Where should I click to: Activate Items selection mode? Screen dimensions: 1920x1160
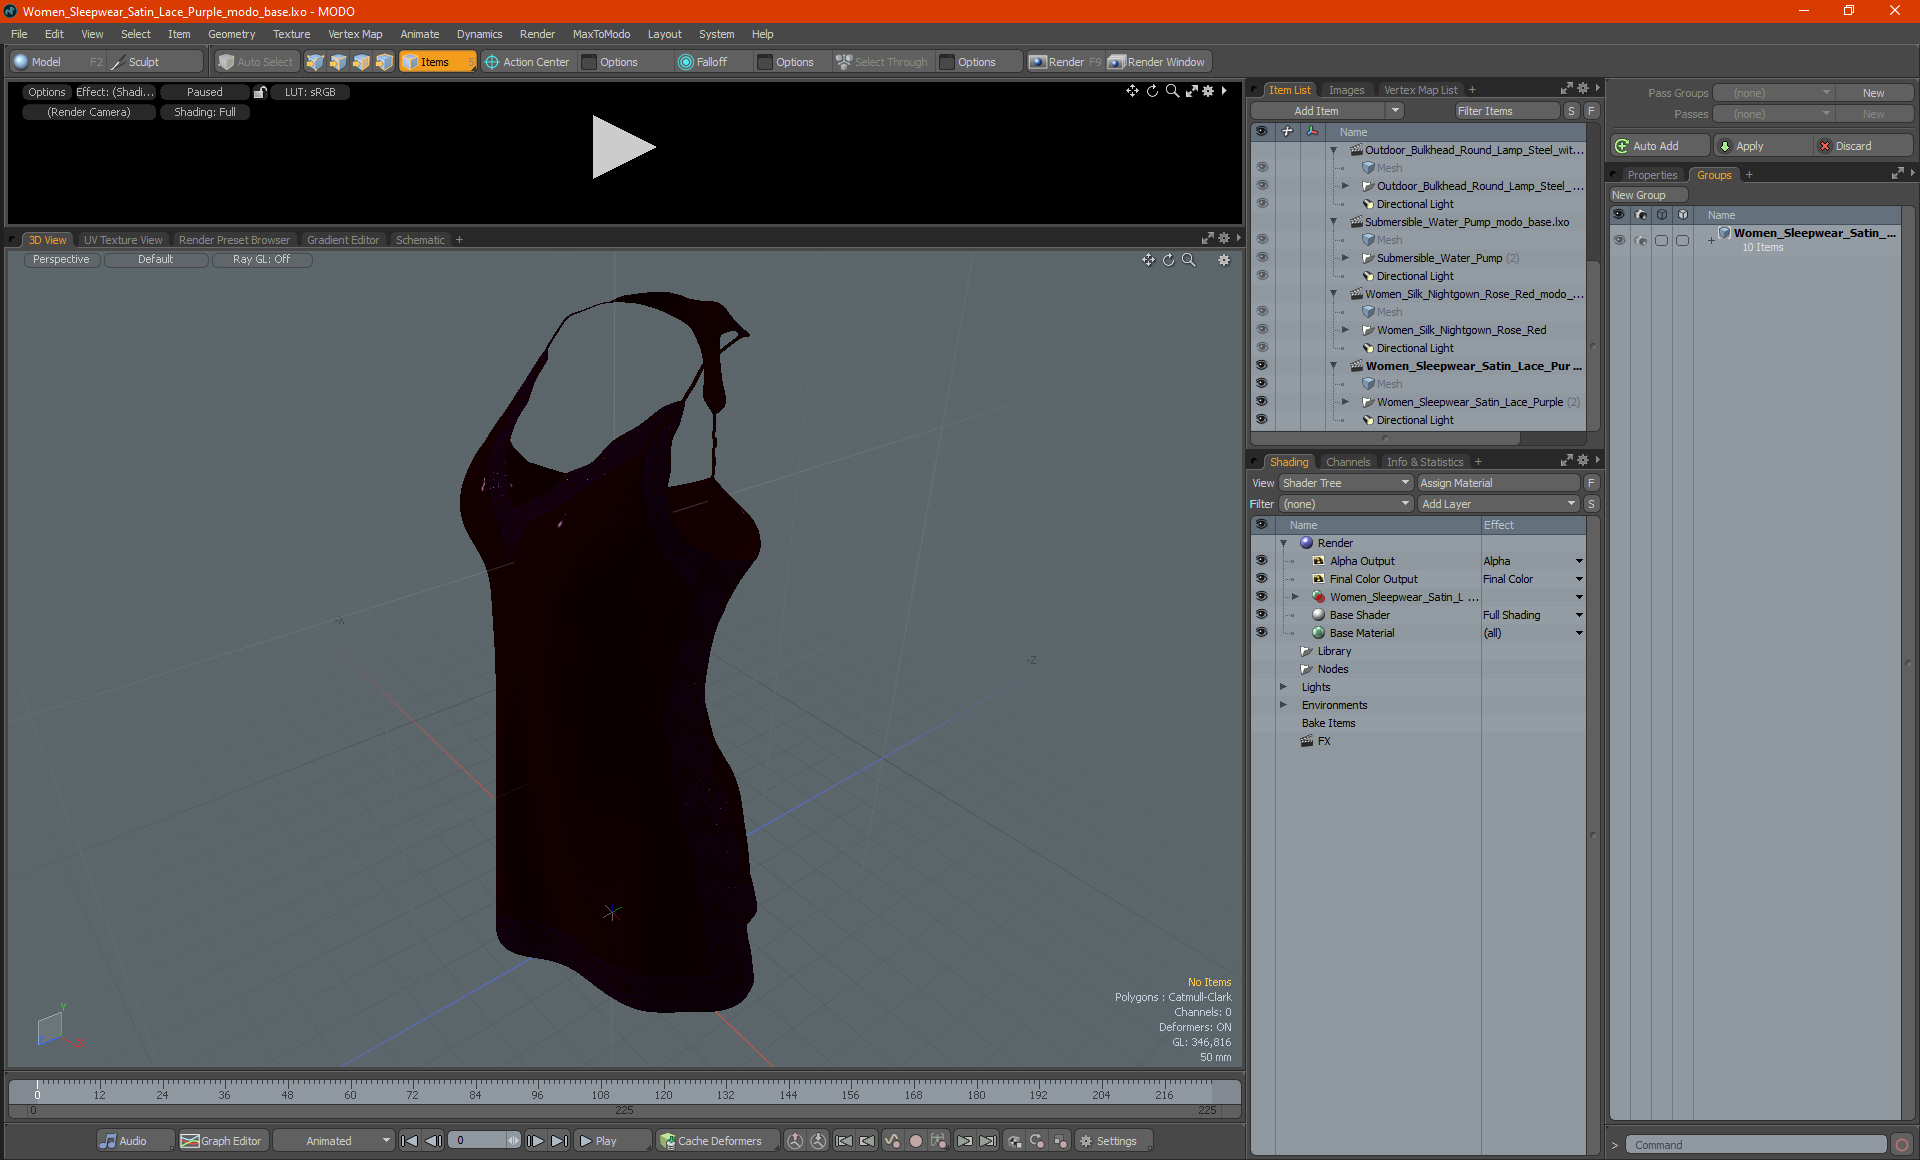click(x=437, y=62)
